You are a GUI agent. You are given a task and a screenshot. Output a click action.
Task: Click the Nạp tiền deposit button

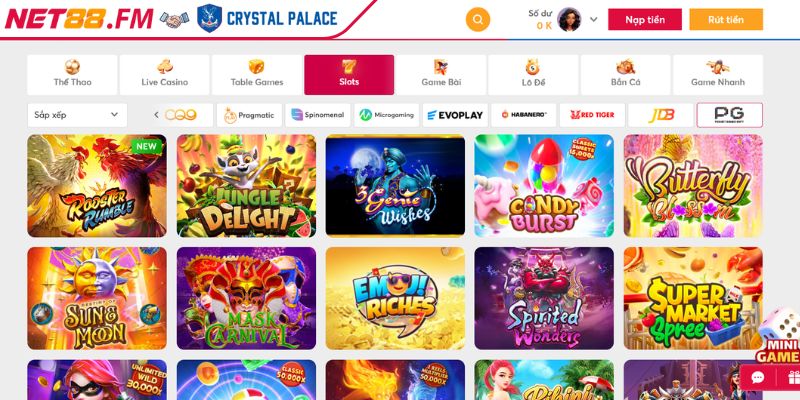coord(645,19)
